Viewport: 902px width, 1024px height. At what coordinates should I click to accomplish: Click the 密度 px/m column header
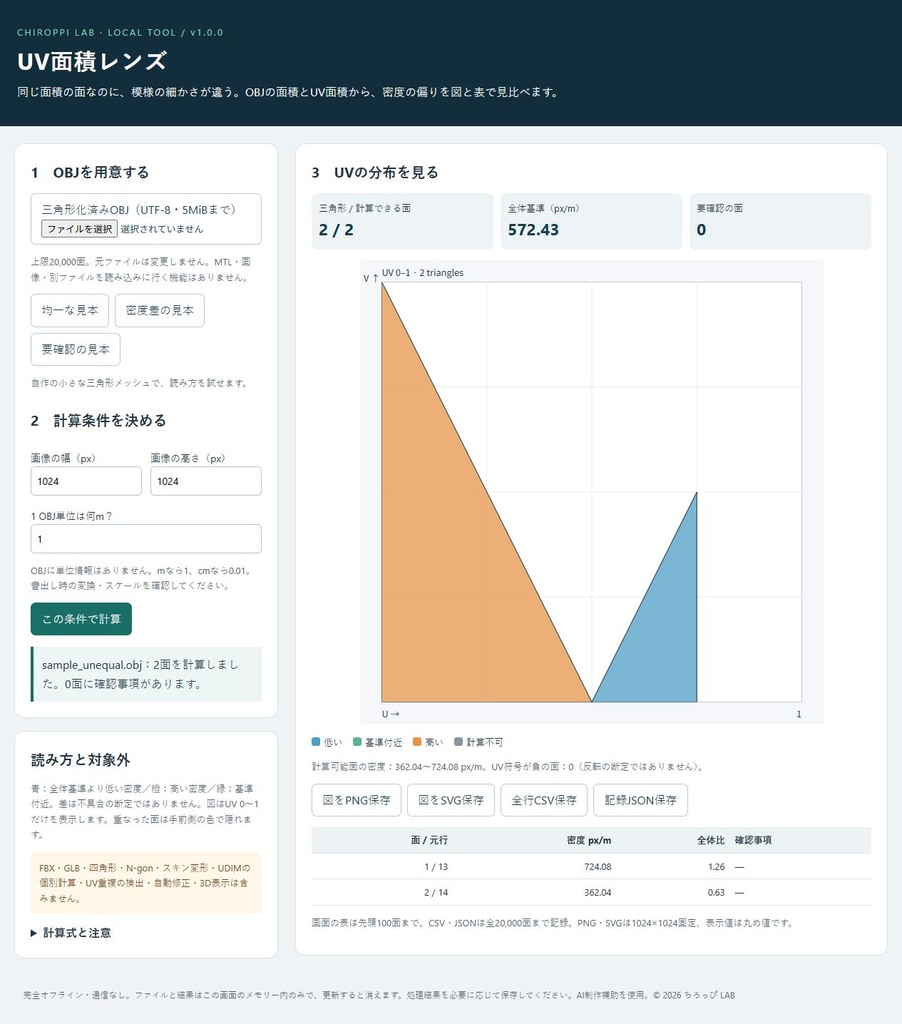[589, 840]
